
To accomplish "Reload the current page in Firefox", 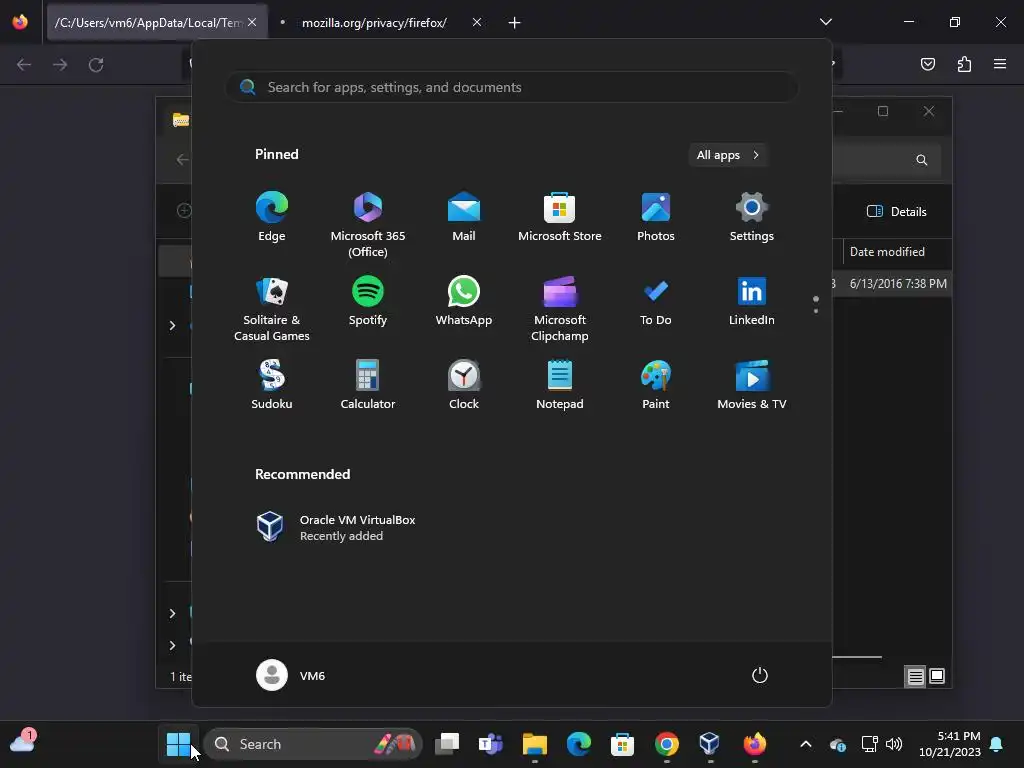I will pyautogui.click(x=96, y=65).
